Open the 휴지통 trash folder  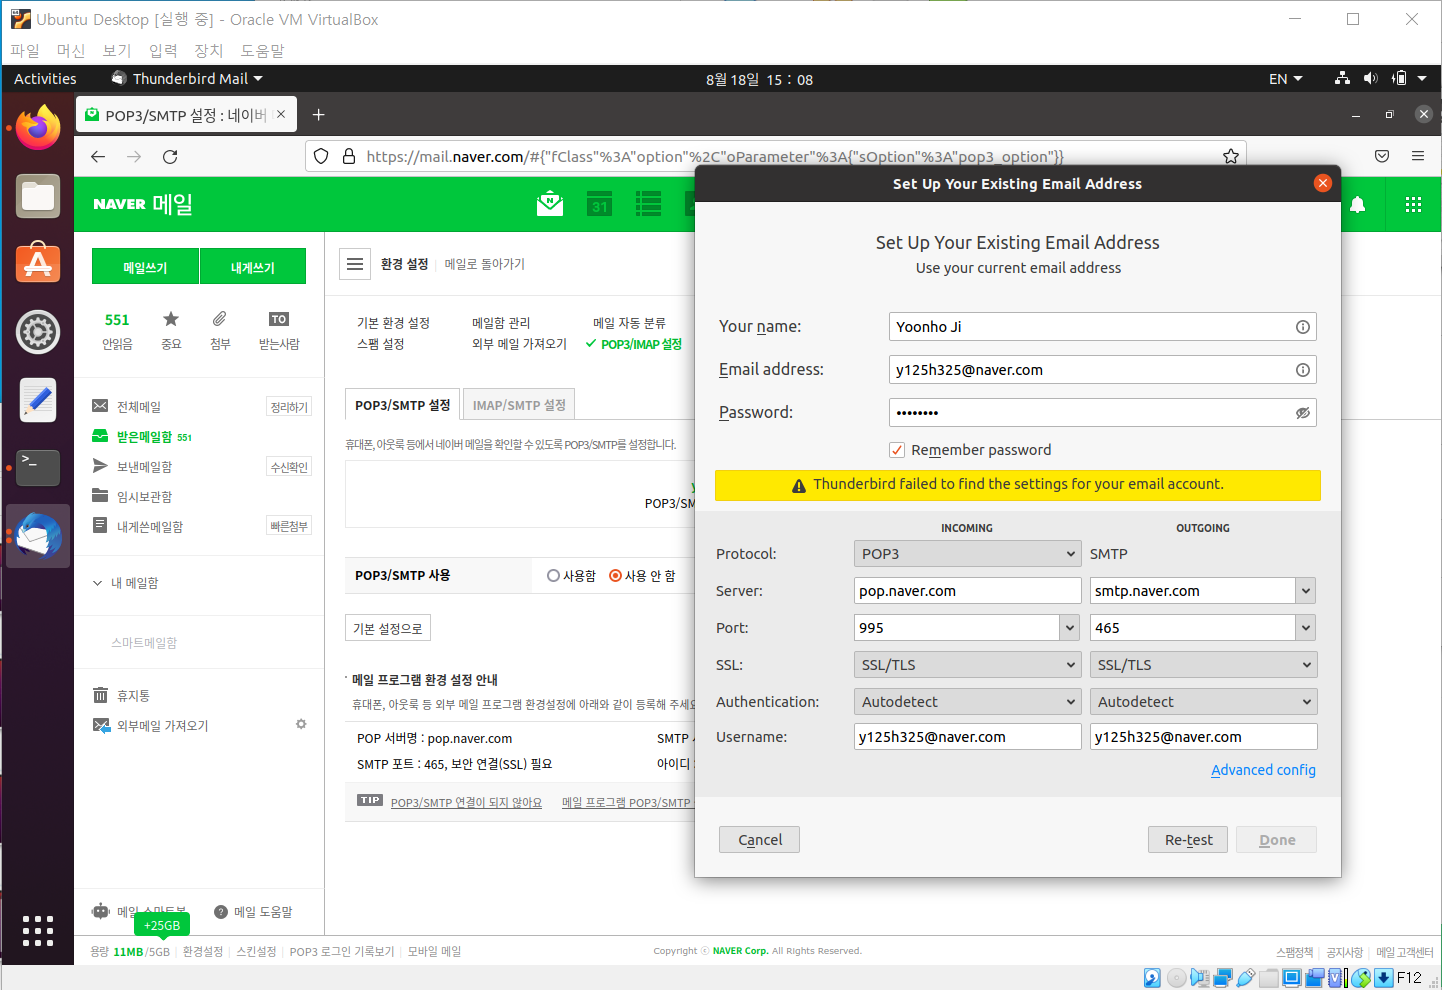pos(133,696)
